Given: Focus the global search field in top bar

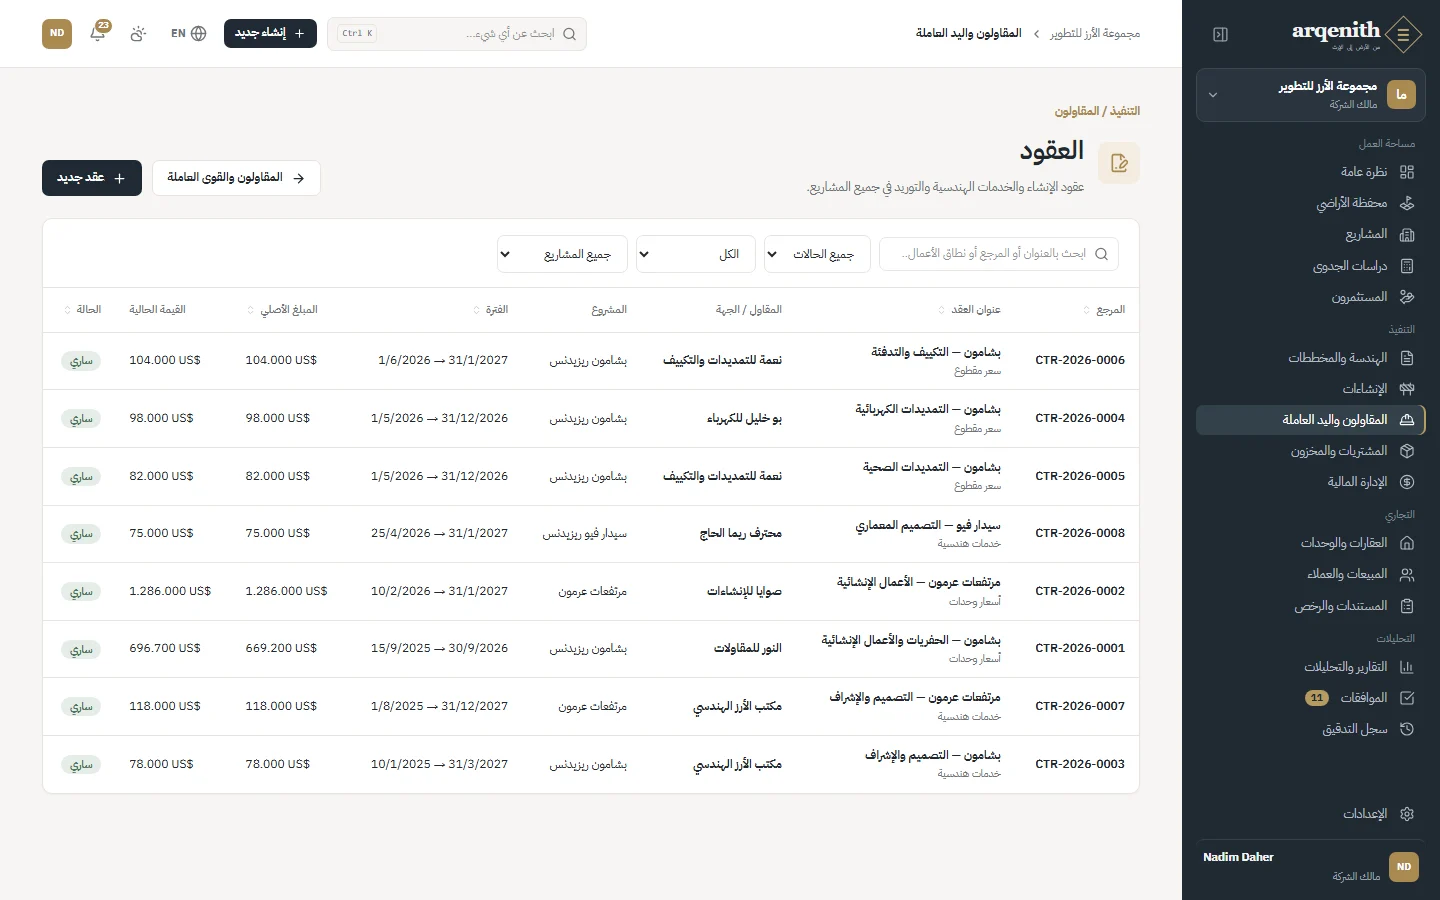Looking at the screenshot, I should click(457, 33).
